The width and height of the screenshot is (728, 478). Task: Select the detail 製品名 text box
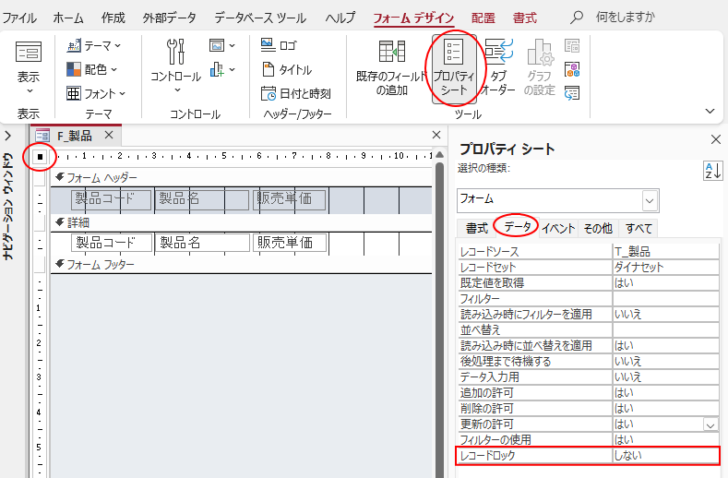click(202, 242)
